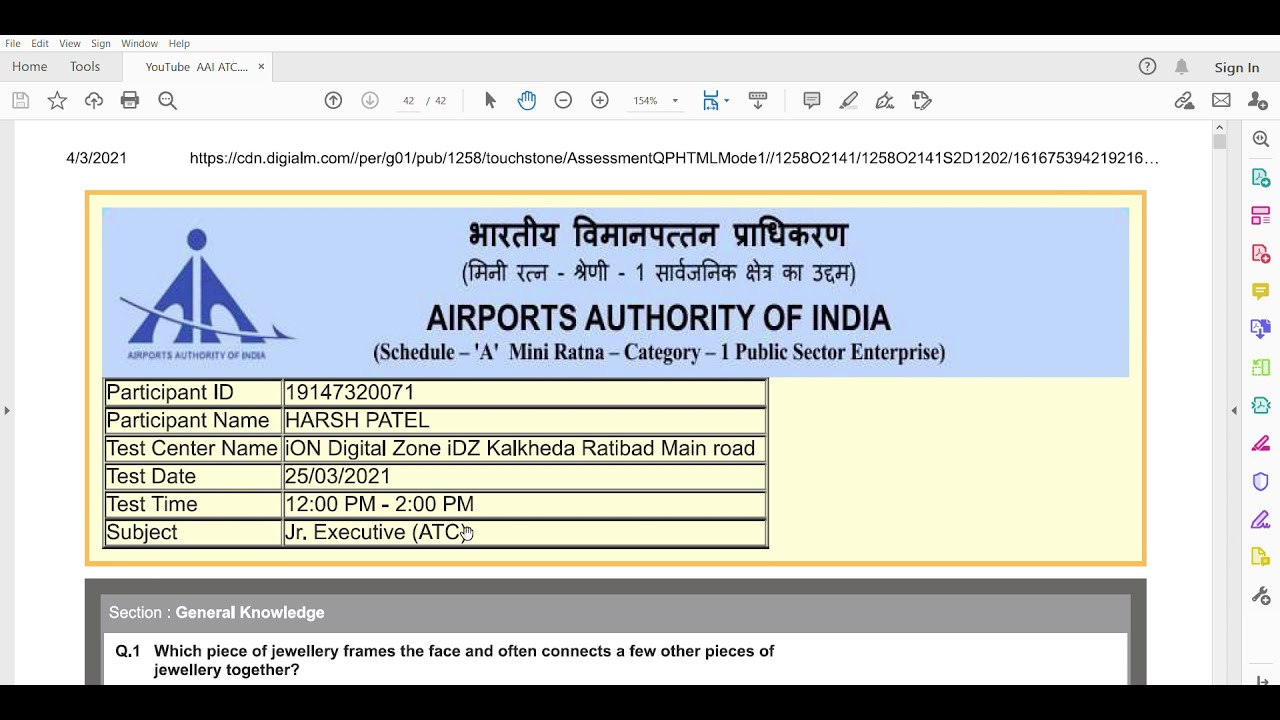
Task: Open the More Tools wrench icon
Action: coord(1261,596)
